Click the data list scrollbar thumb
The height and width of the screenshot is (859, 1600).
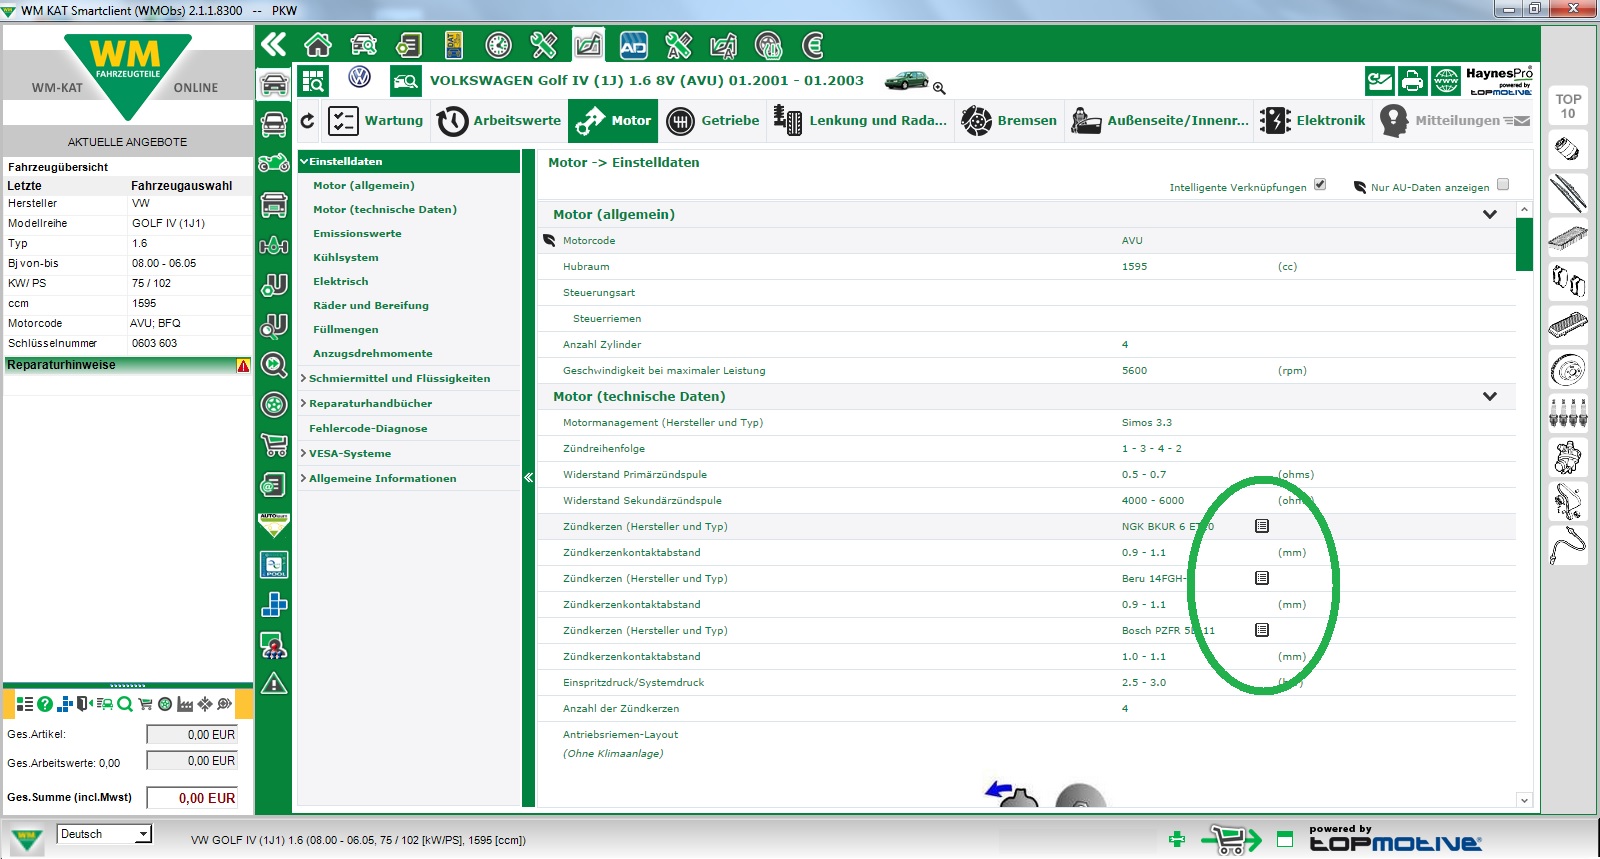1524,244
